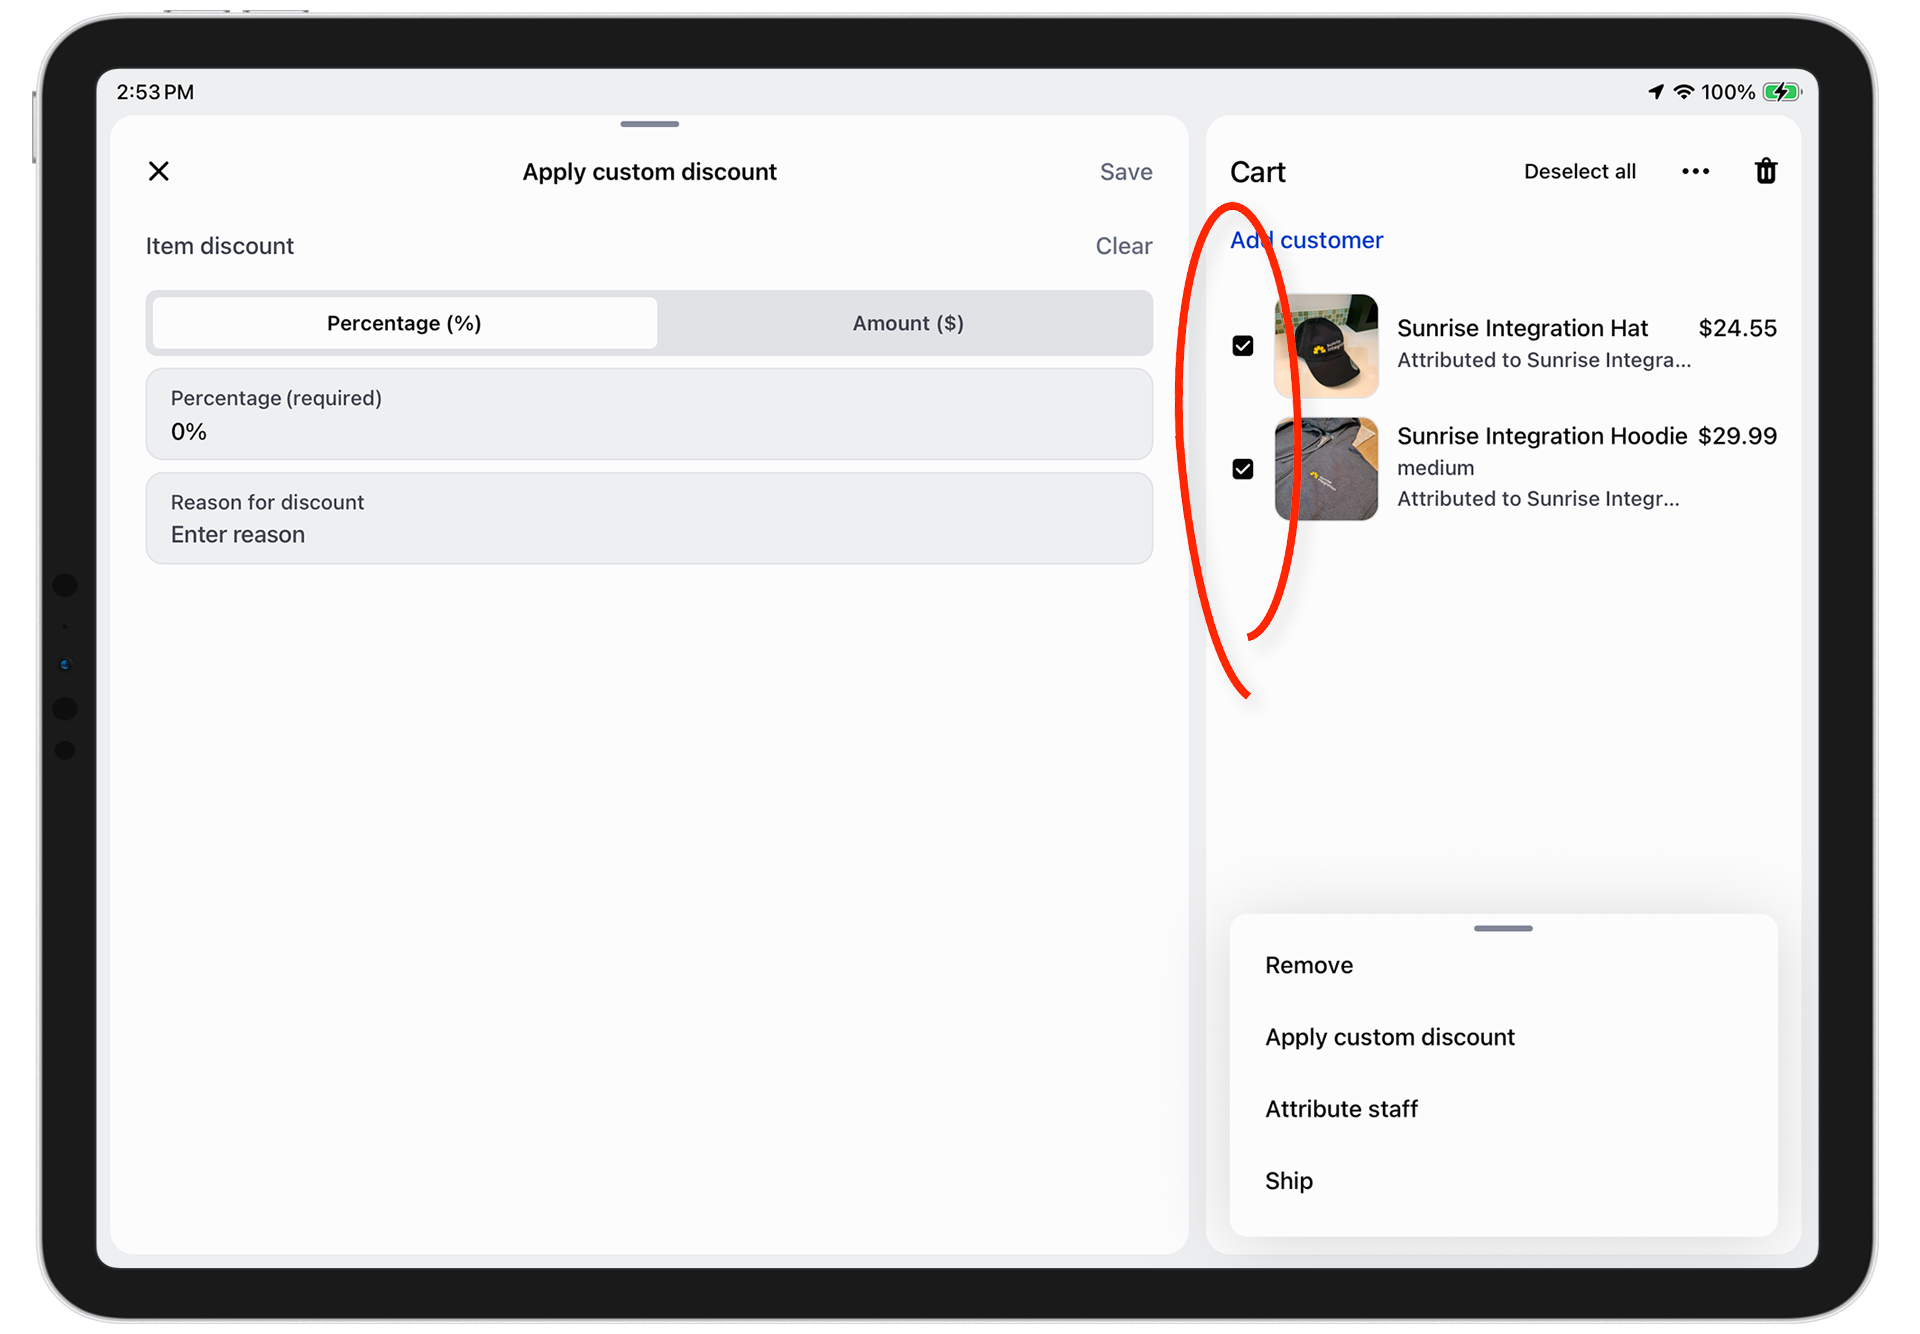Tap the Wi-Fi icon in the status bar

coord(1684,92)
